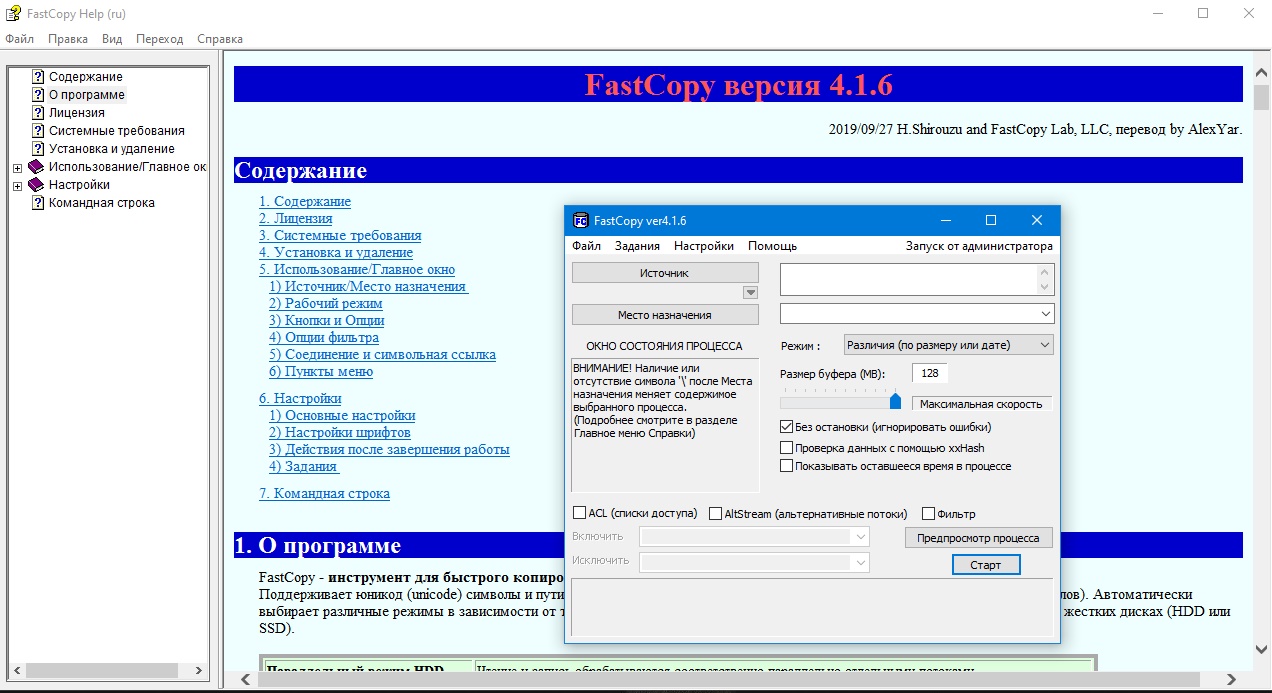Image resolution: width=1272 pixels, height=693 pixels.
Task: Open the 3) Кнопки и Опции link
Action: (x=327, y=321)
